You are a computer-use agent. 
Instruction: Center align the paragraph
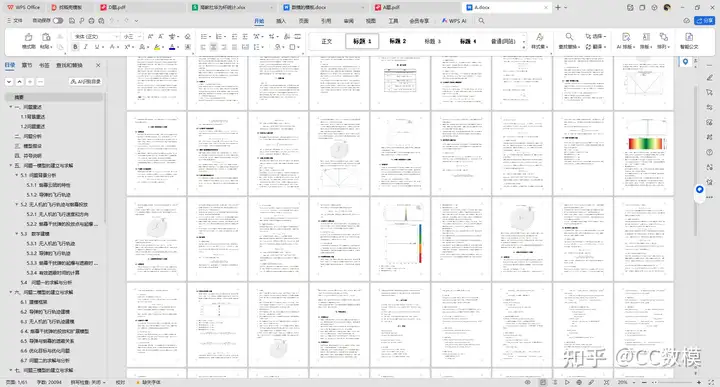(x=214, y=47)
